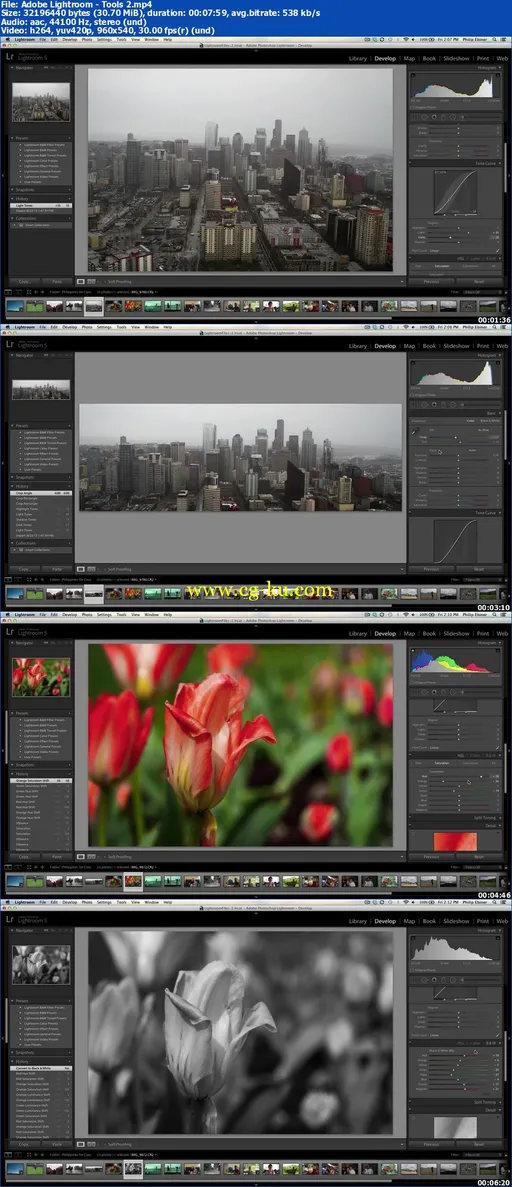The image size is (512, 1187).
Task: Switch to Luminance tab in red tulip HSL panel
Action: pyautogui.click(x=470, y=763)
